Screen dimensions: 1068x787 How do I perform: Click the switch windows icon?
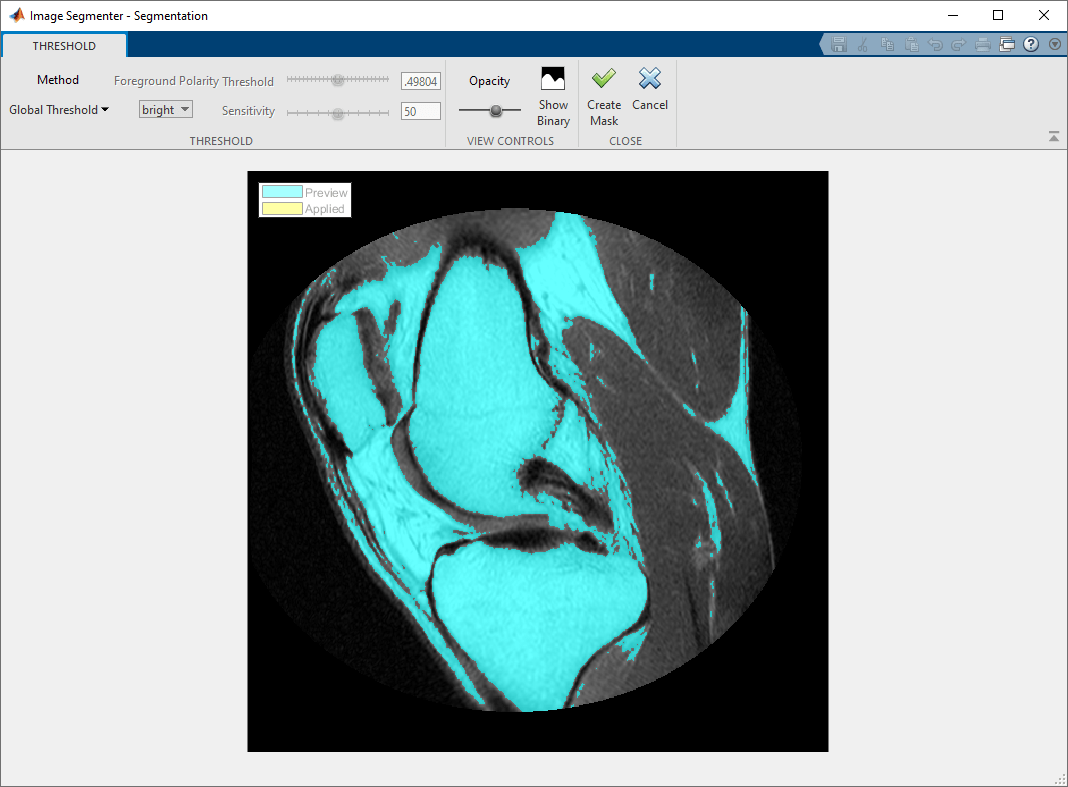pyautogui.click(x=1007, y=45)
